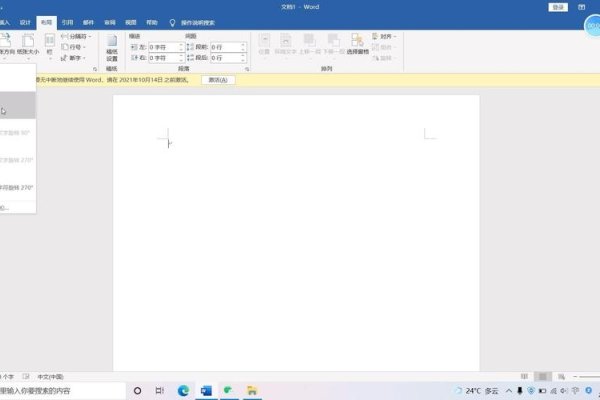Screen dimensions: 600x400
Task: Open the Page Setup dialog launcher
Action: point(95,69)
